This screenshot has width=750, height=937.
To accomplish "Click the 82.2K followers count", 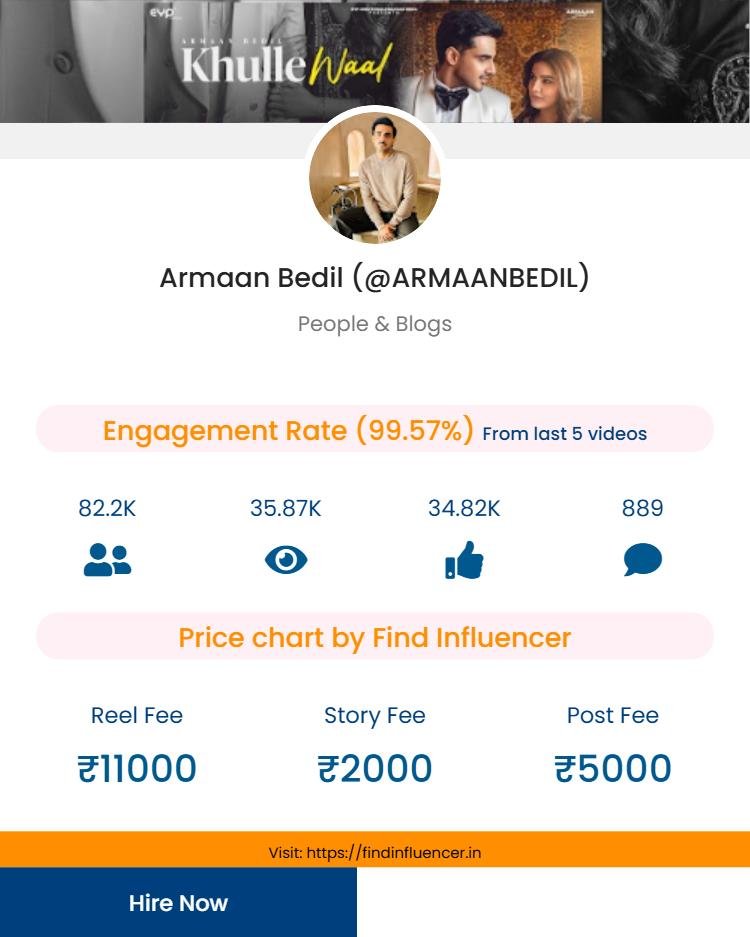I will coord(107,508).
